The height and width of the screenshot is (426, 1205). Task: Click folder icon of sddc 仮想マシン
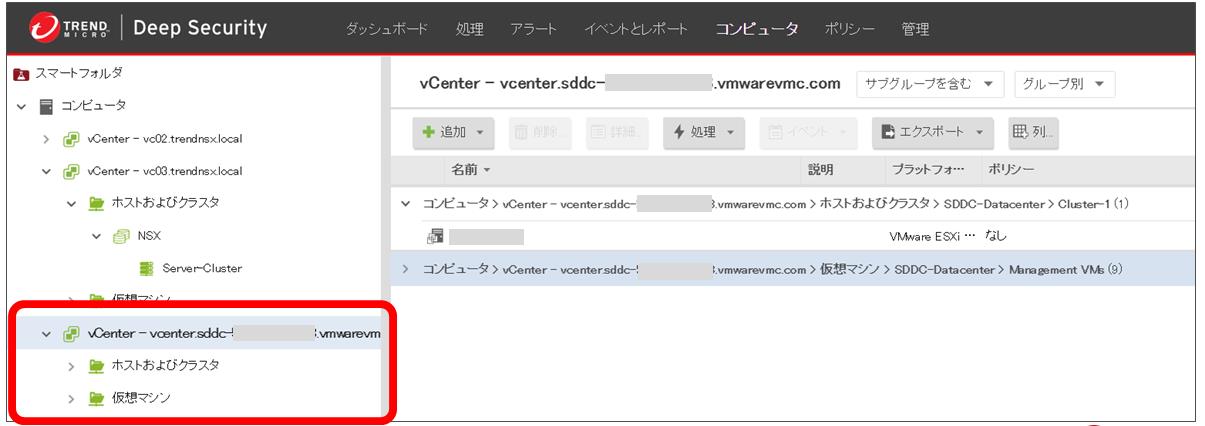click(x=97, y=398)
